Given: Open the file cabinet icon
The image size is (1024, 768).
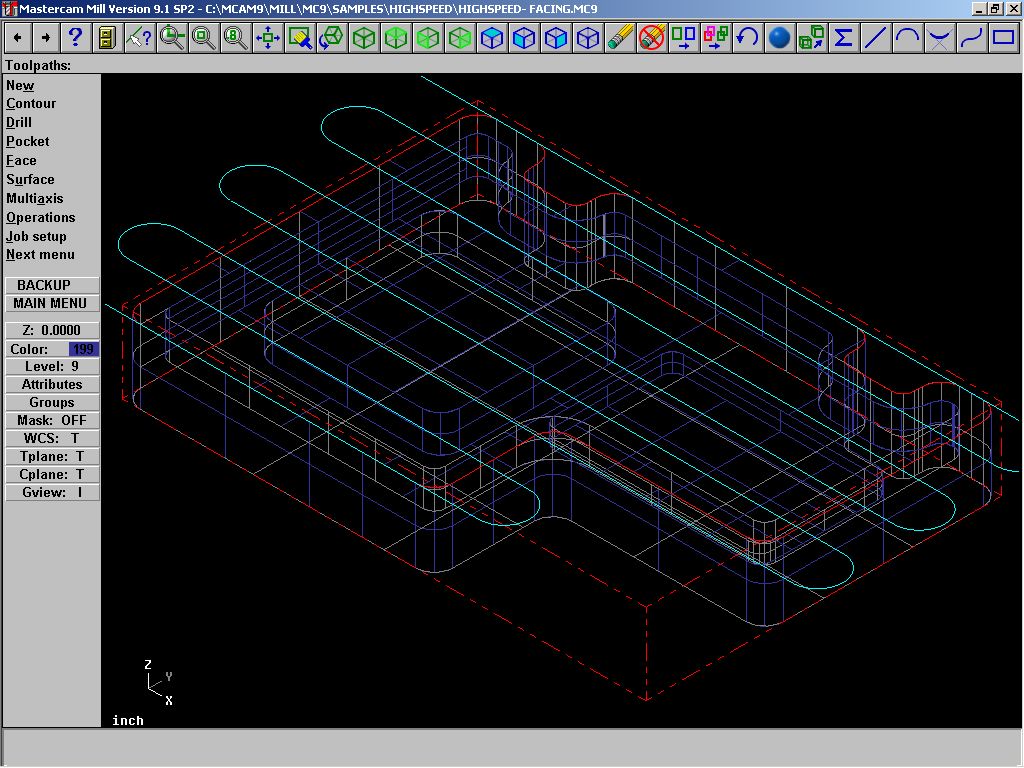Looking at the screenshot, I should click(x=107, y=38).
